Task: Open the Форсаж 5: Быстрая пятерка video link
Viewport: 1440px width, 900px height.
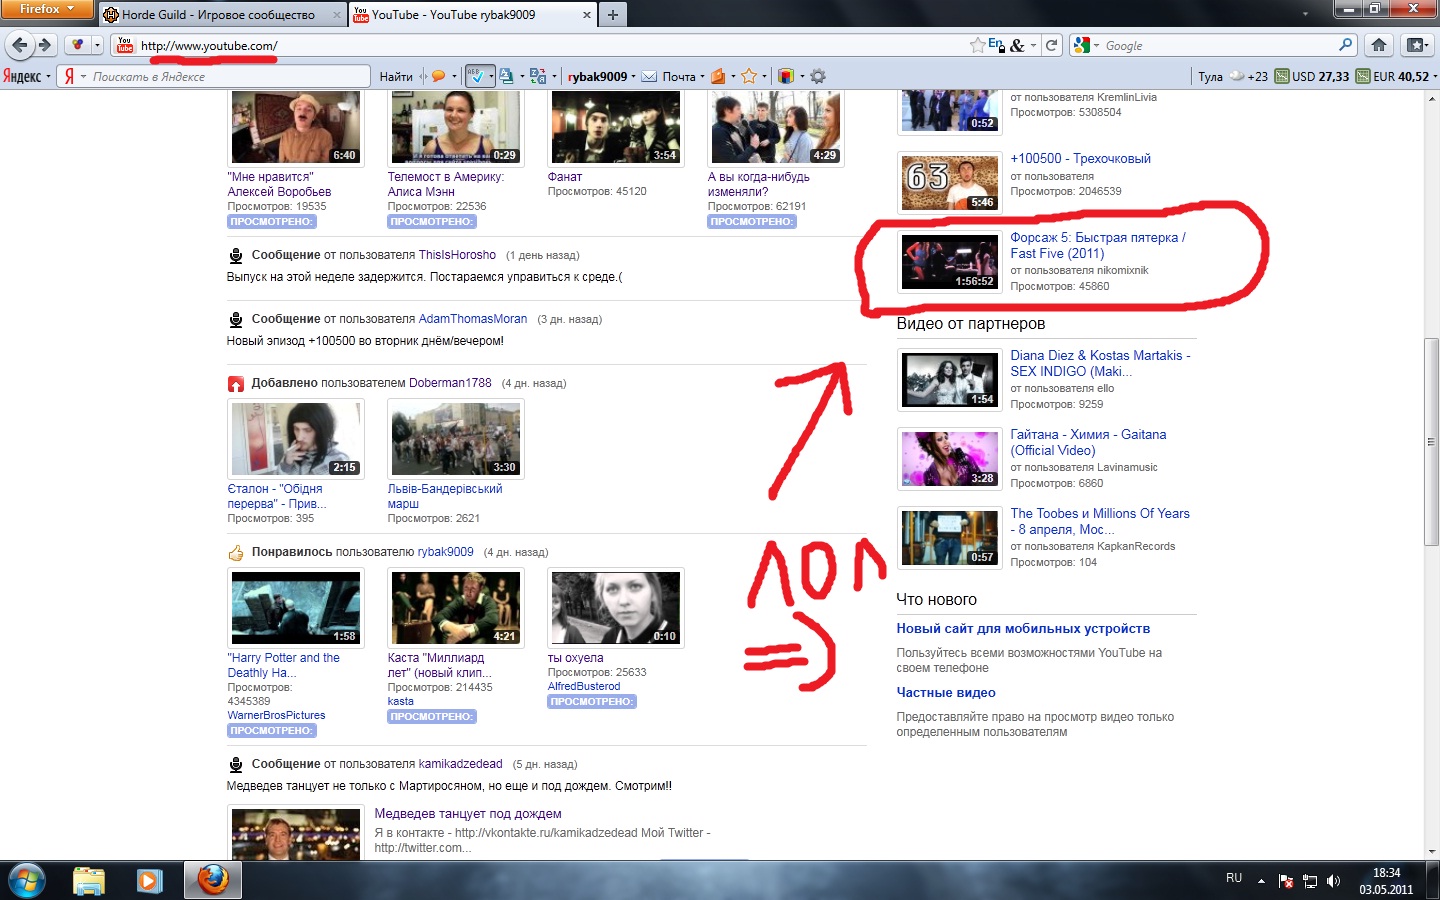Action: pos(1098,246)
